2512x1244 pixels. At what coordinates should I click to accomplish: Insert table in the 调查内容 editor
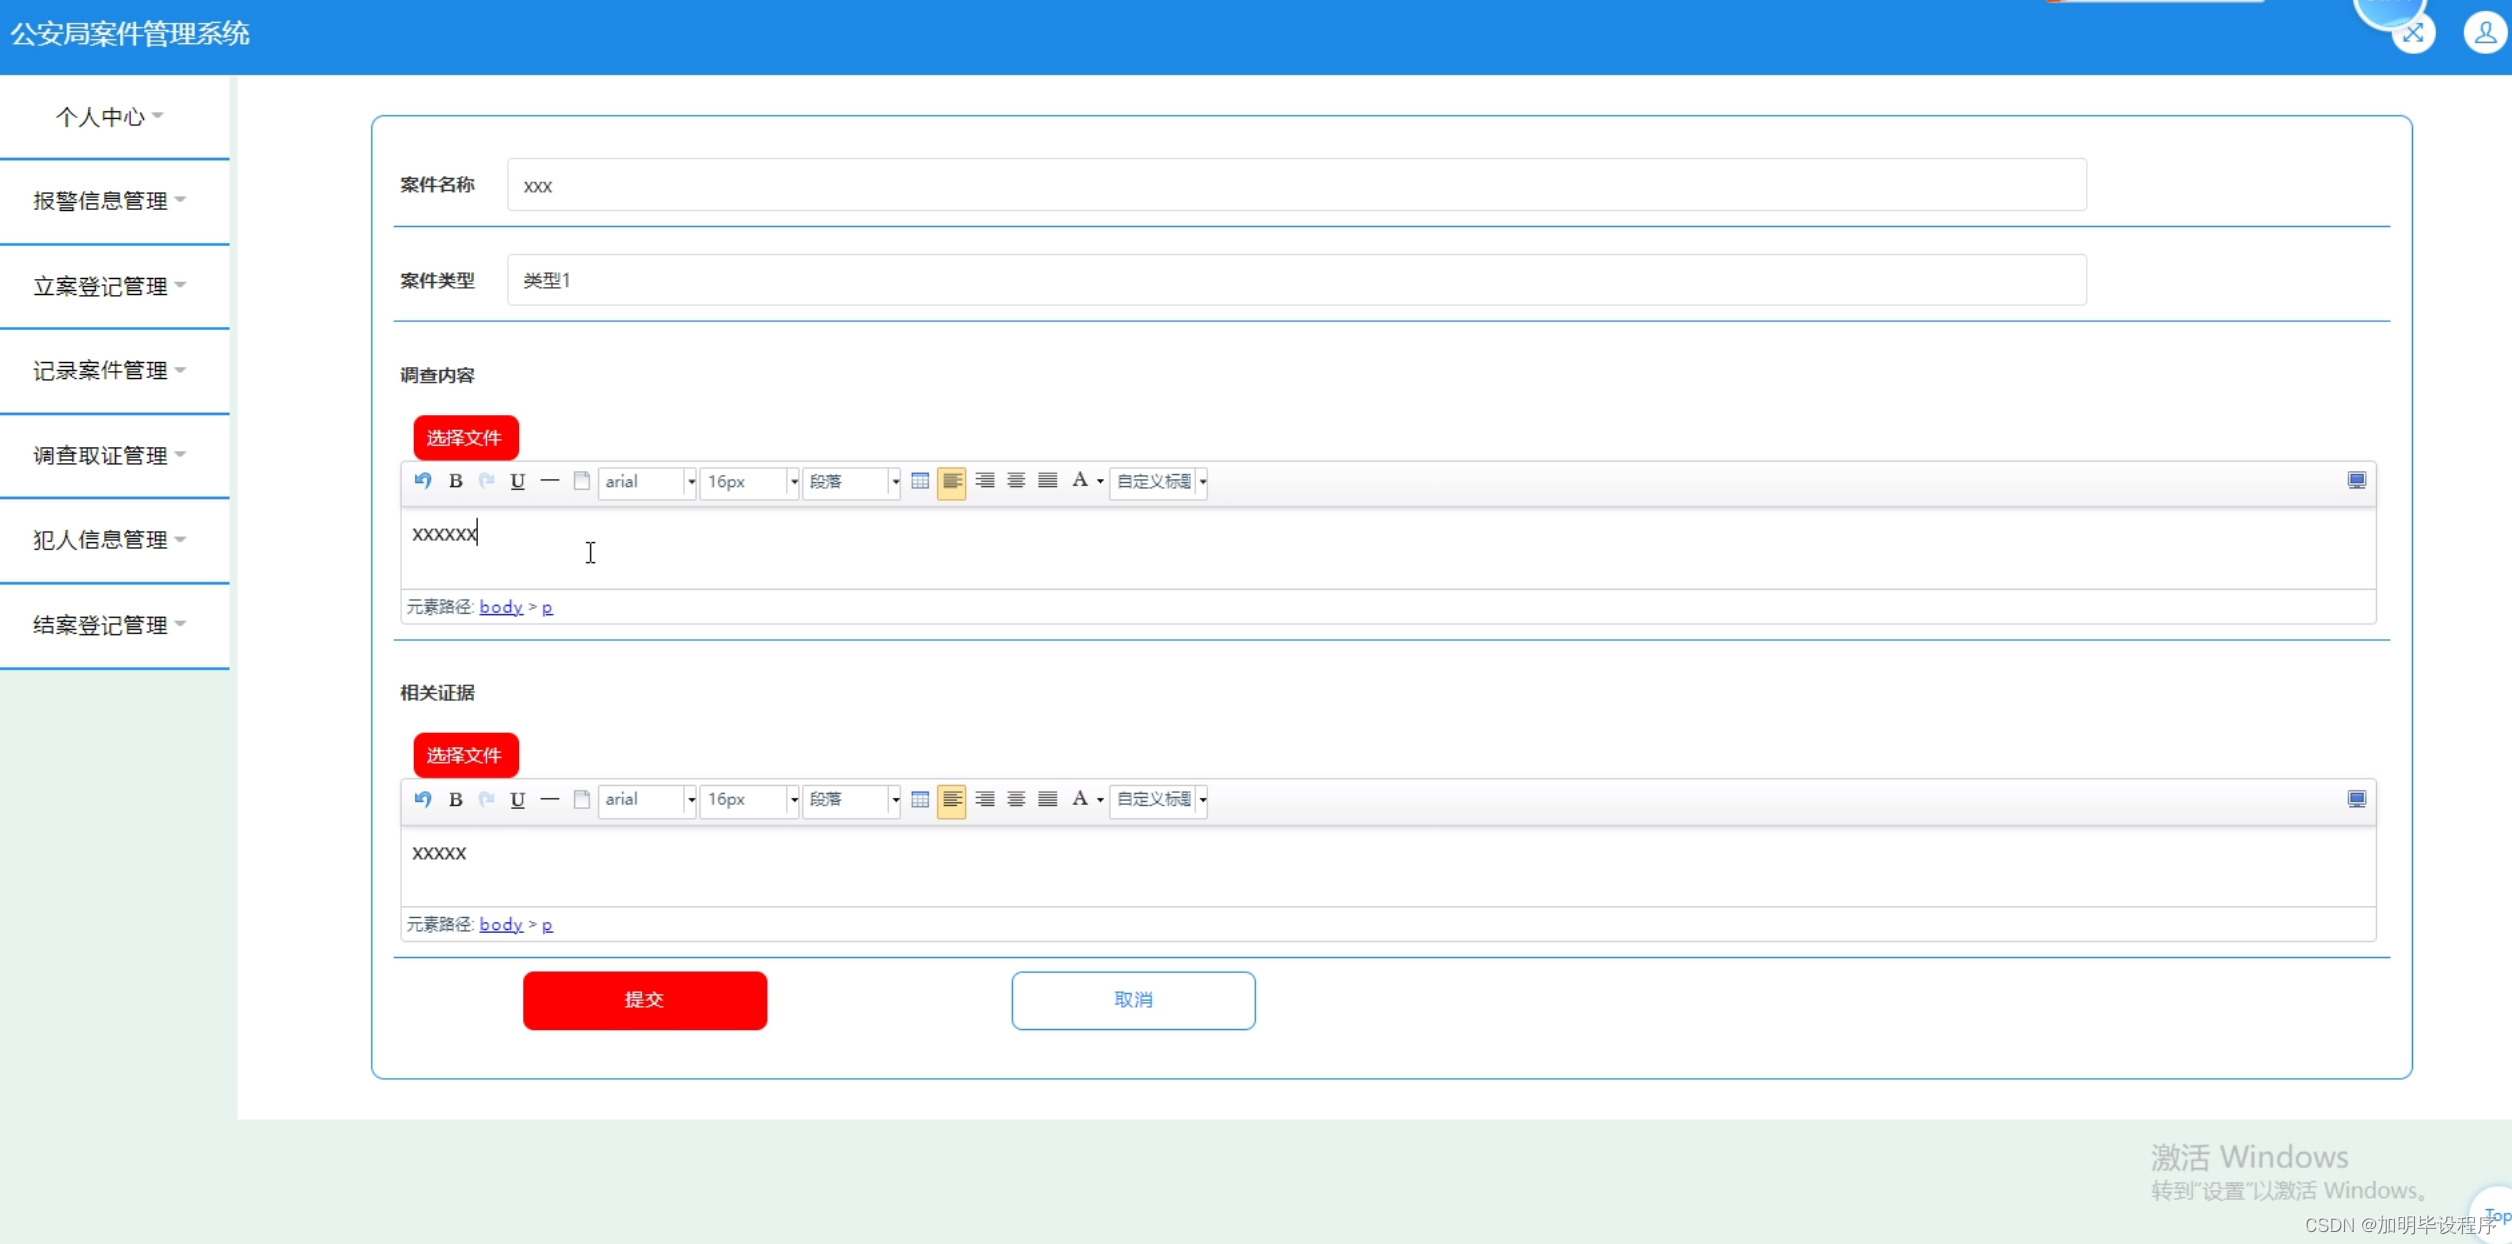point(920,481)
